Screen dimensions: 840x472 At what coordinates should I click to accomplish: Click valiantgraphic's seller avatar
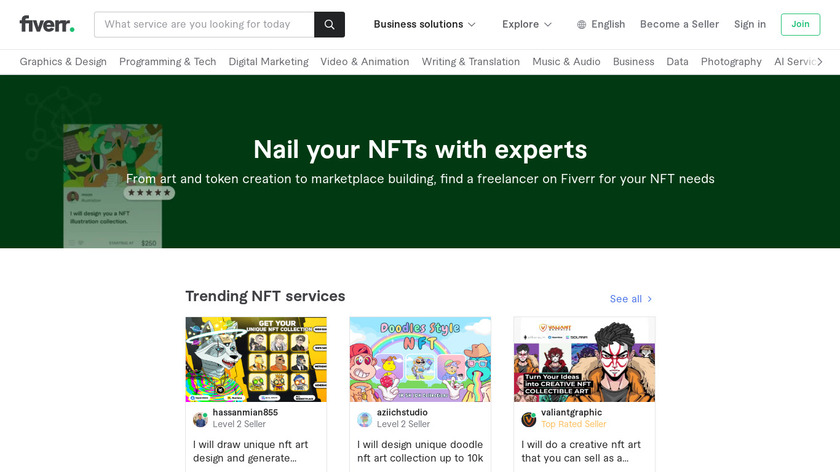pyautogui.click(x=529, y=419)
